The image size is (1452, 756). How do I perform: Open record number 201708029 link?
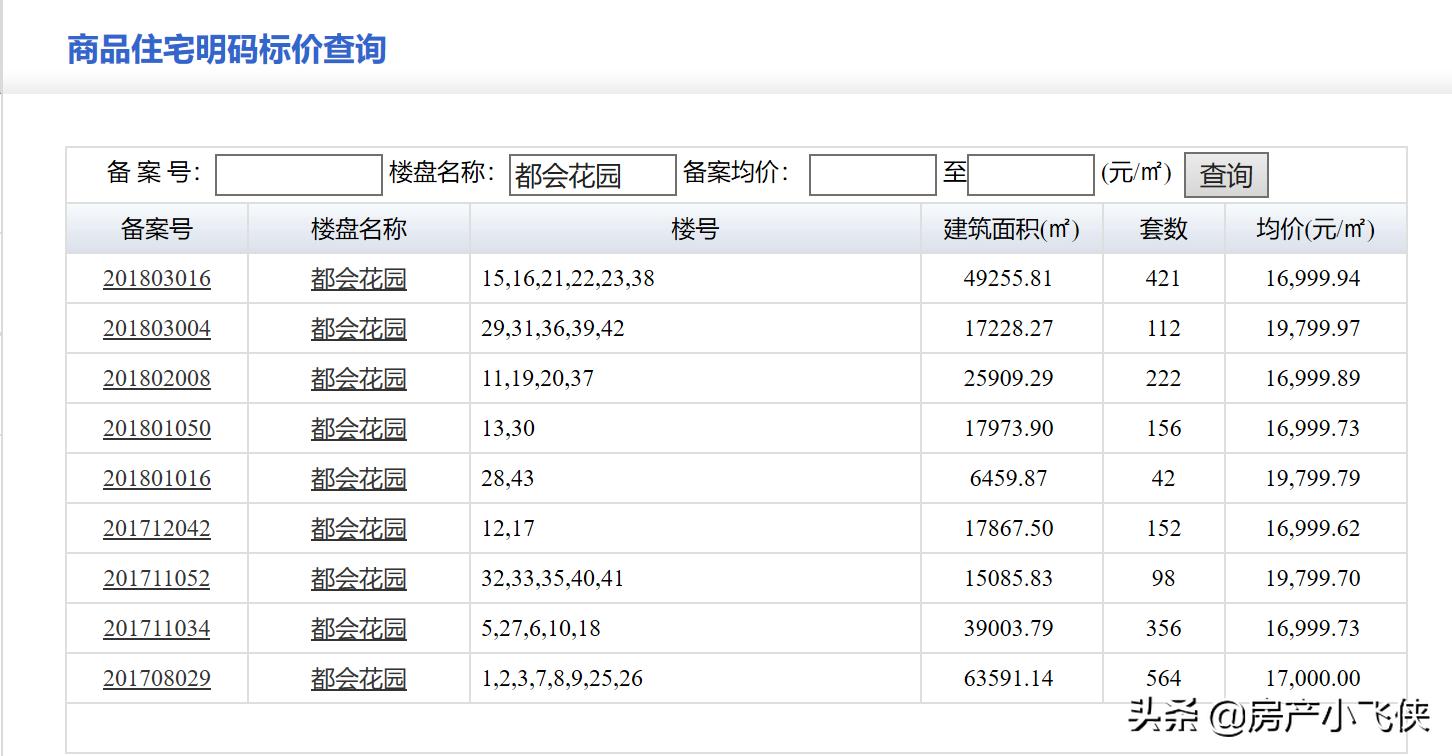pos(157,678)
